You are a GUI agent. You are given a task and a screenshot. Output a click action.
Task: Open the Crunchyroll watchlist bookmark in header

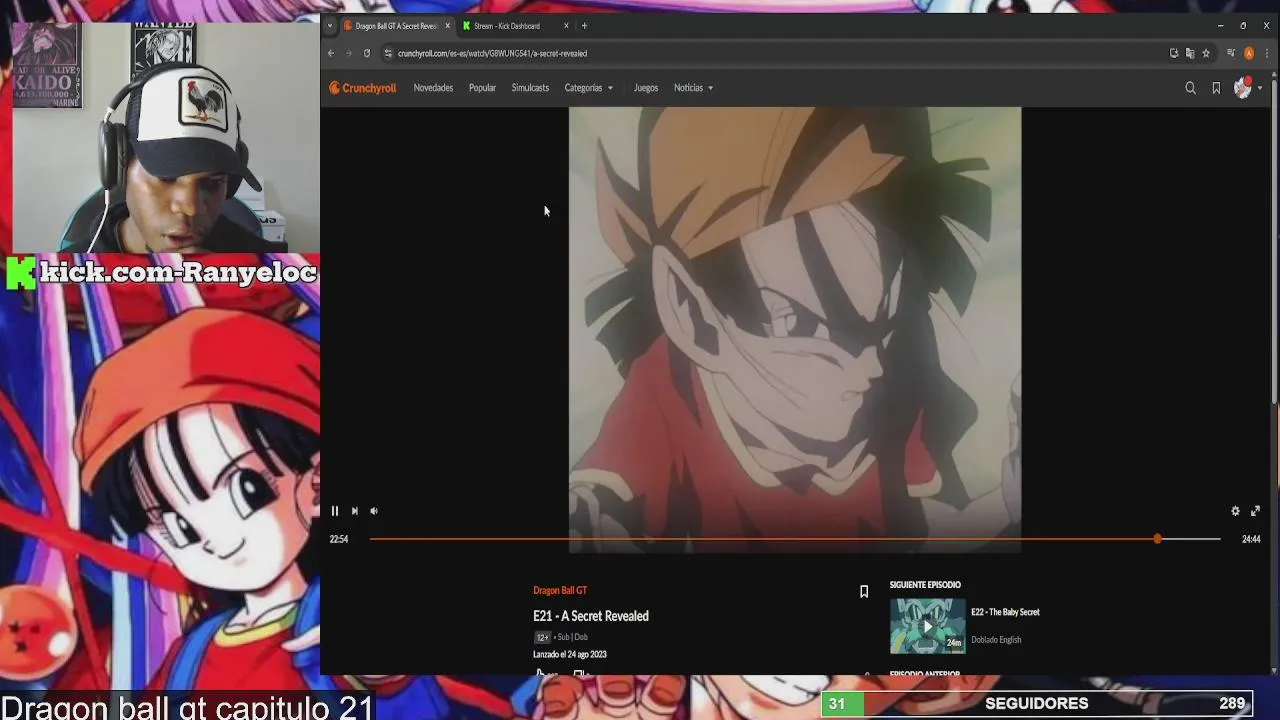1216,88
